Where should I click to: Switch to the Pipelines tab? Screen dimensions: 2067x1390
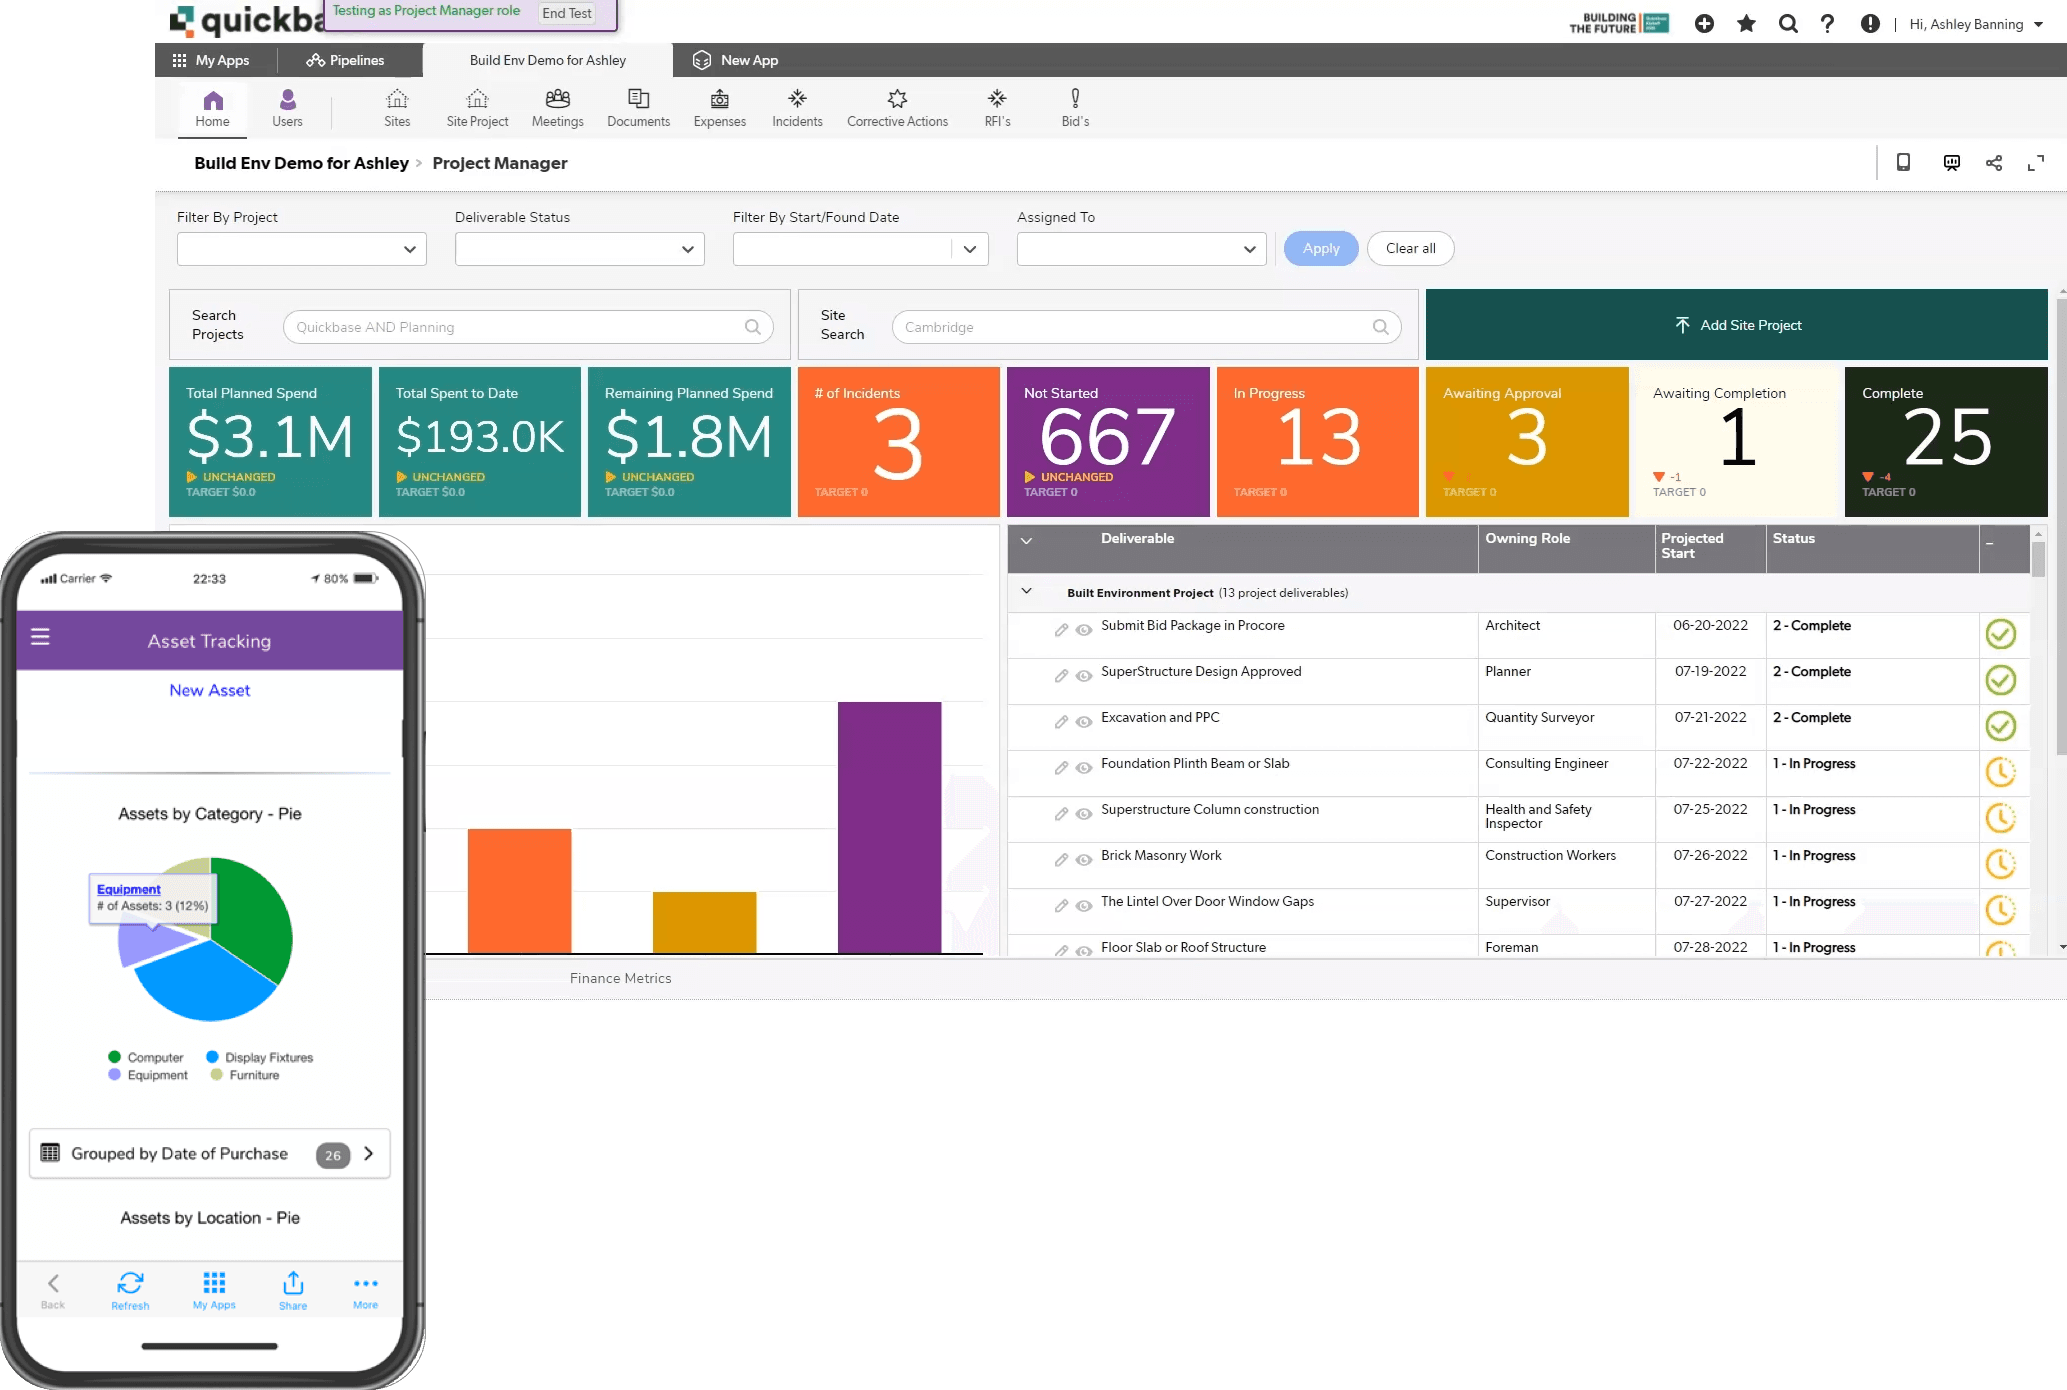click(x=346, y=60)
